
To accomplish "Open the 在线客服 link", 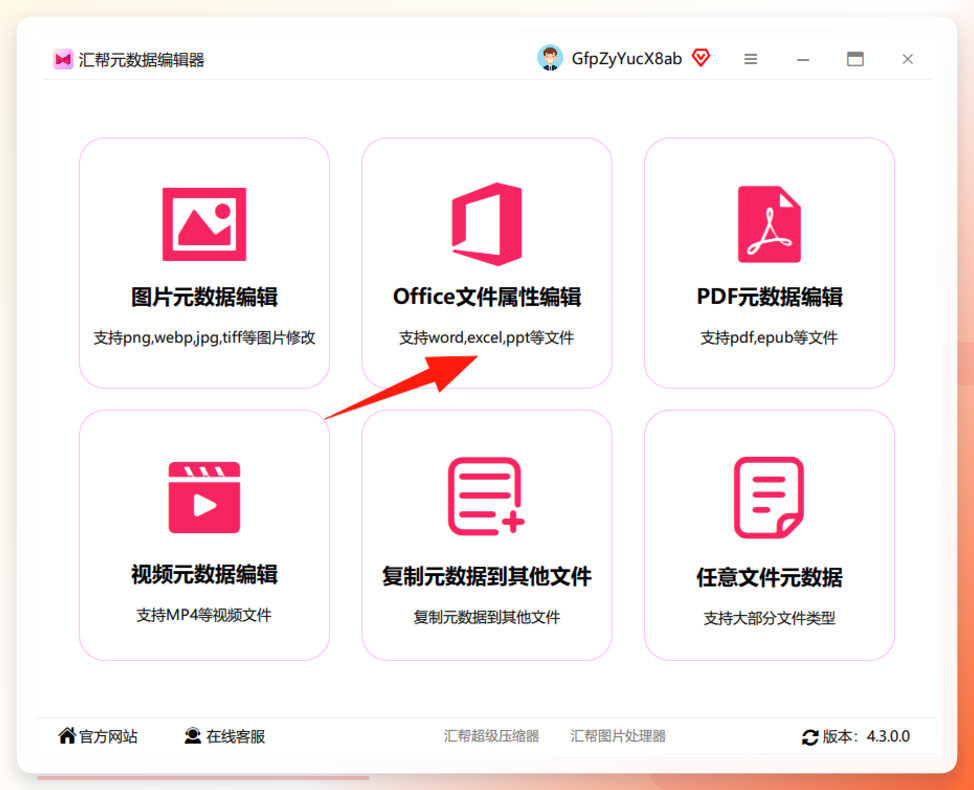I will pos(235,737).
